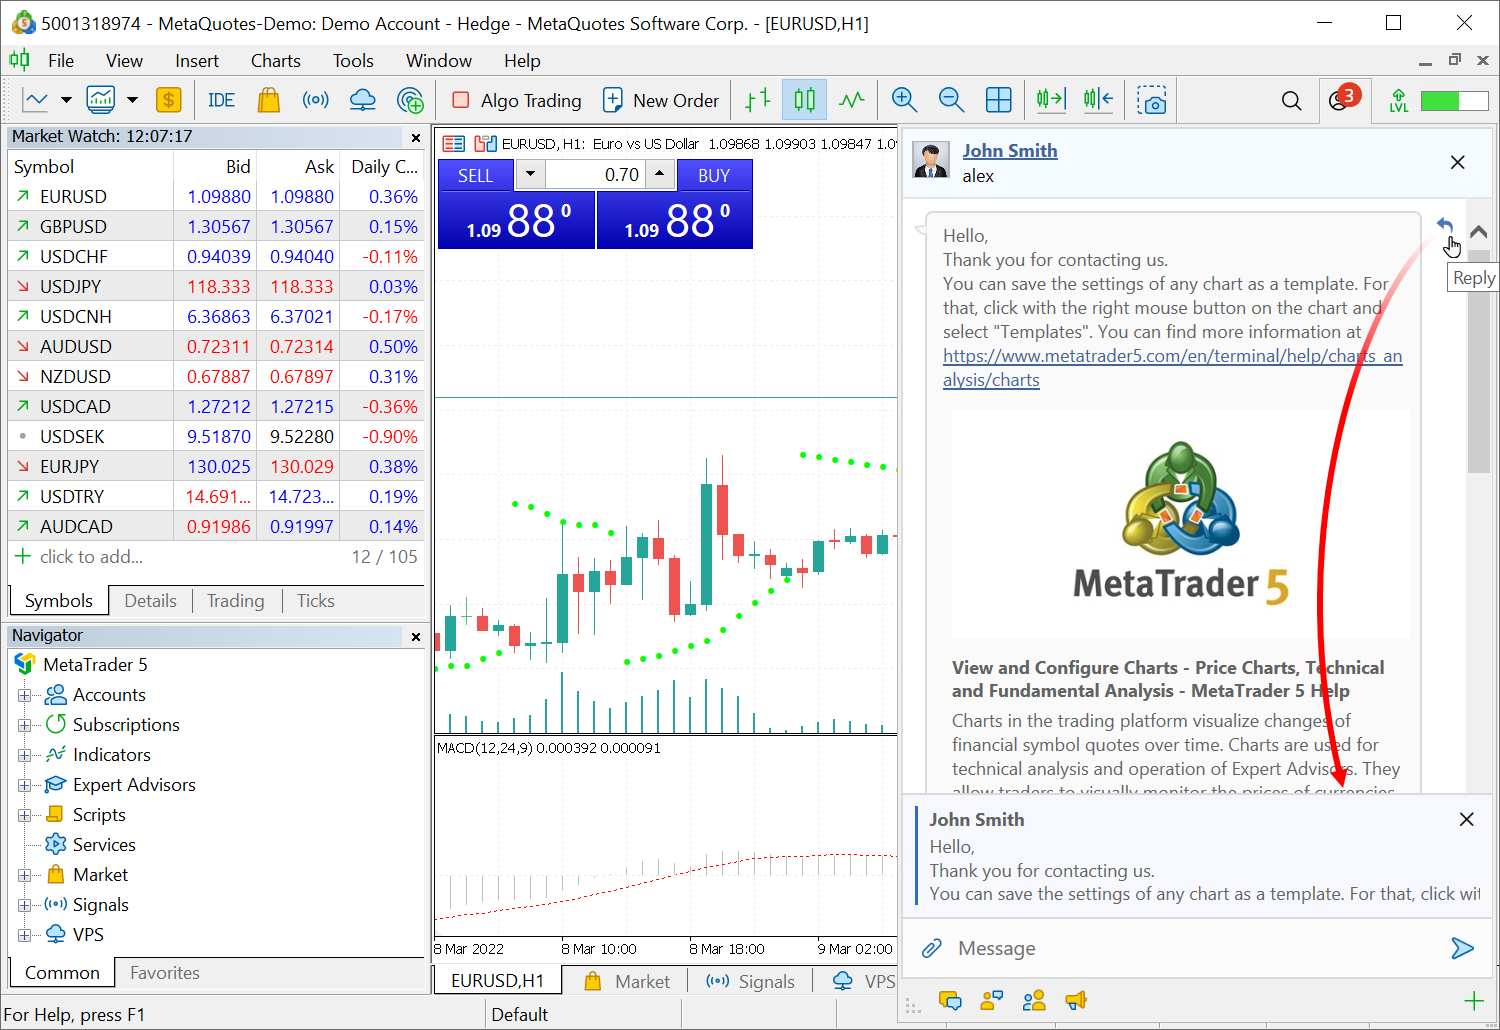
Task: Expand the Accounts node in Navigator
Action: [x=25, y=695]
